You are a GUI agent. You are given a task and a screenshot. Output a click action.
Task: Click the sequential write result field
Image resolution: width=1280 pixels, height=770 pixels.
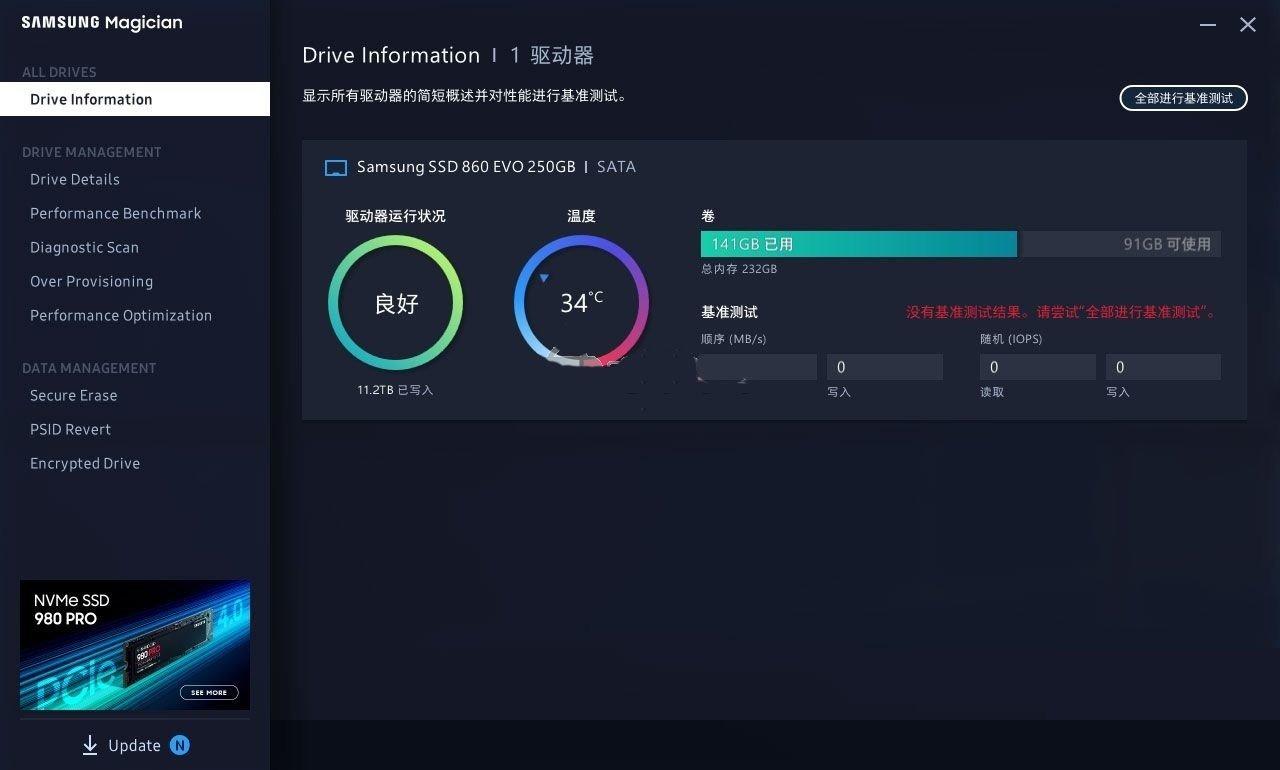(x=884, y=367)
